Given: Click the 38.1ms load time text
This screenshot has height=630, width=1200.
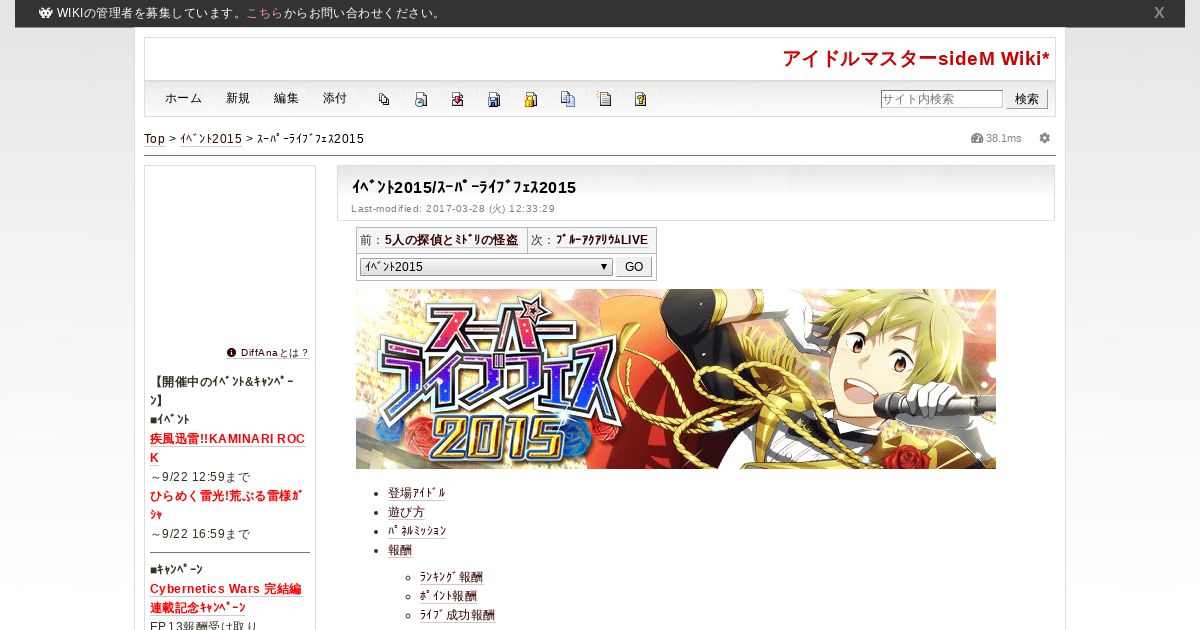Looking at the screenshot, I should (x=1004, y=138).
